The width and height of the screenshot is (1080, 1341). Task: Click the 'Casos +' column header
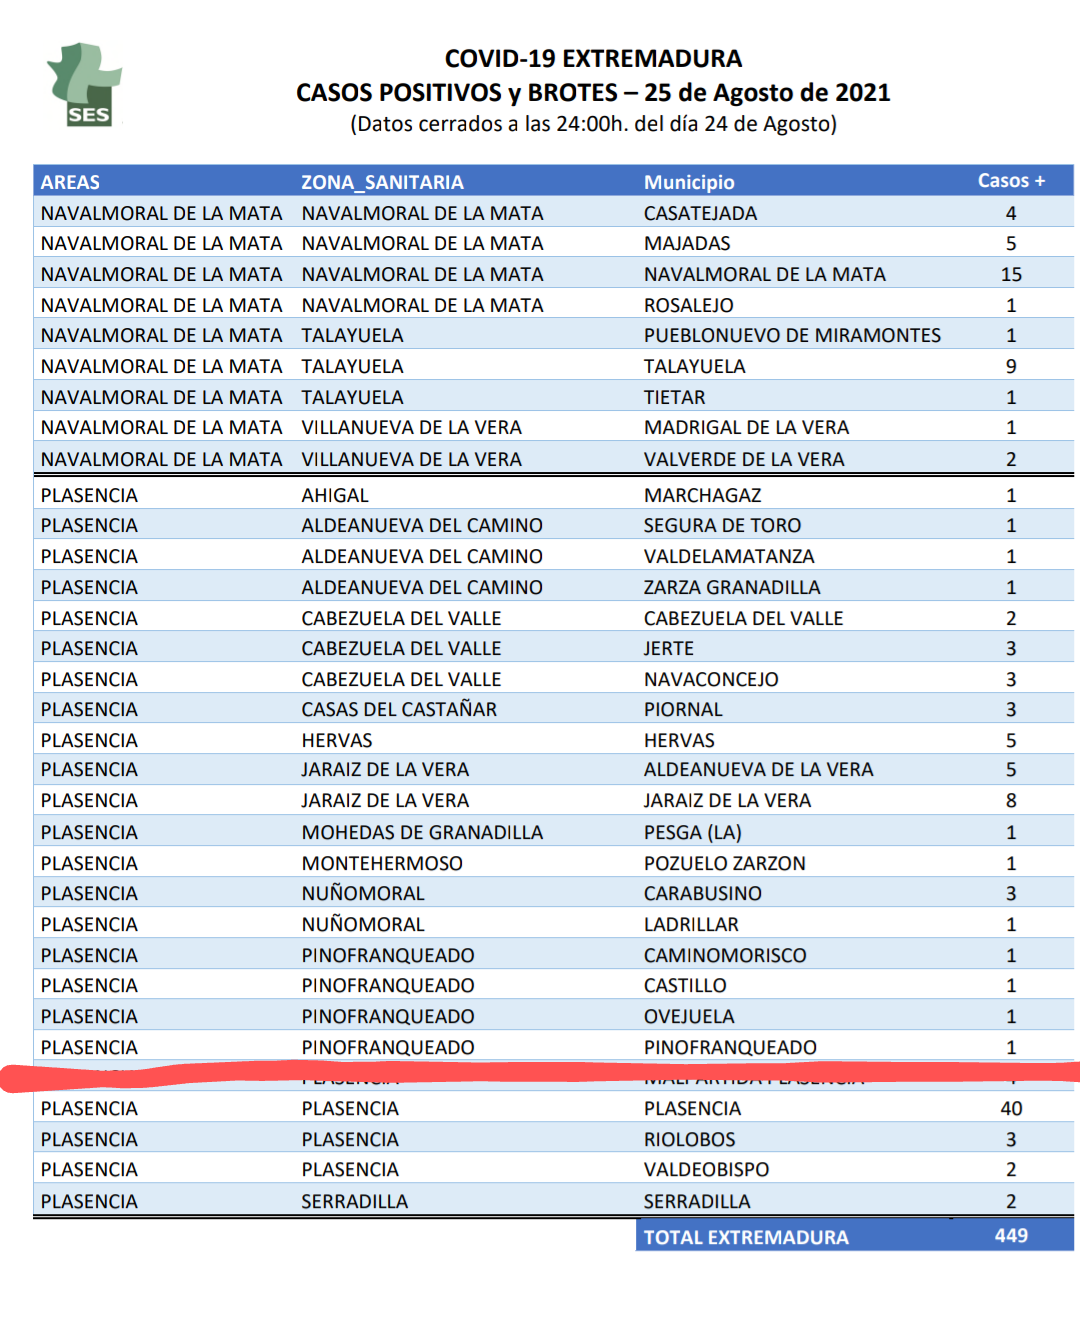(1011, 181)
